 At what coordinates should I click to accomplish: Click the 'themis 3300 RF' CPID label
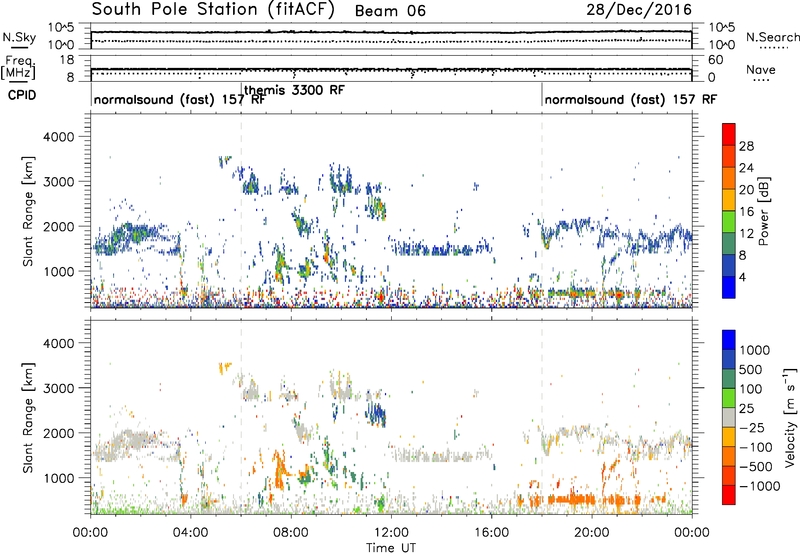click(294, 90)
